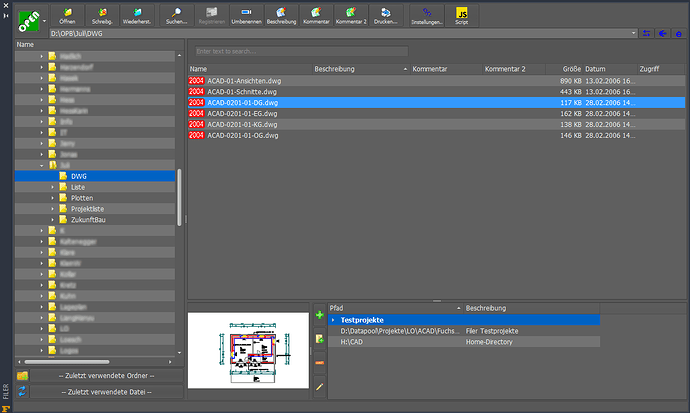Open 'Zuletzt verwendete Datei' list
Screen dimensions: 690x413
106,391
